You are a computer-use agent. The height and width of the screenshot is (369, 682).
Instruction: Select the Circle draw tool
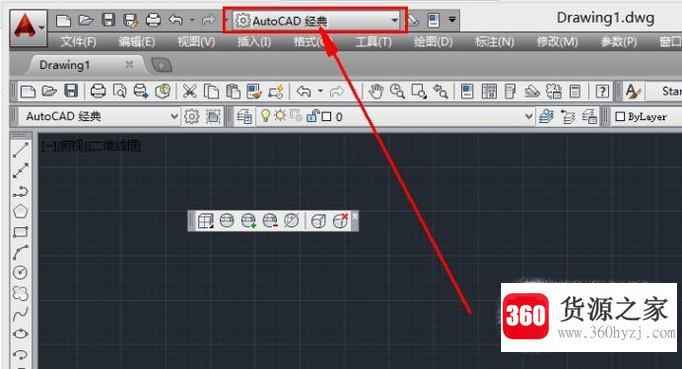pyautogui.click(x=20, y=272)
